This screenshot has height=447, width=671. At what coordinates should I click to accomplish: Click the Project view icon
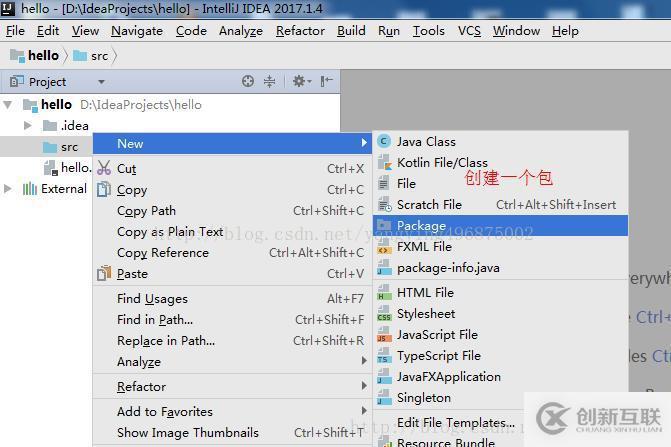(17, 81)
